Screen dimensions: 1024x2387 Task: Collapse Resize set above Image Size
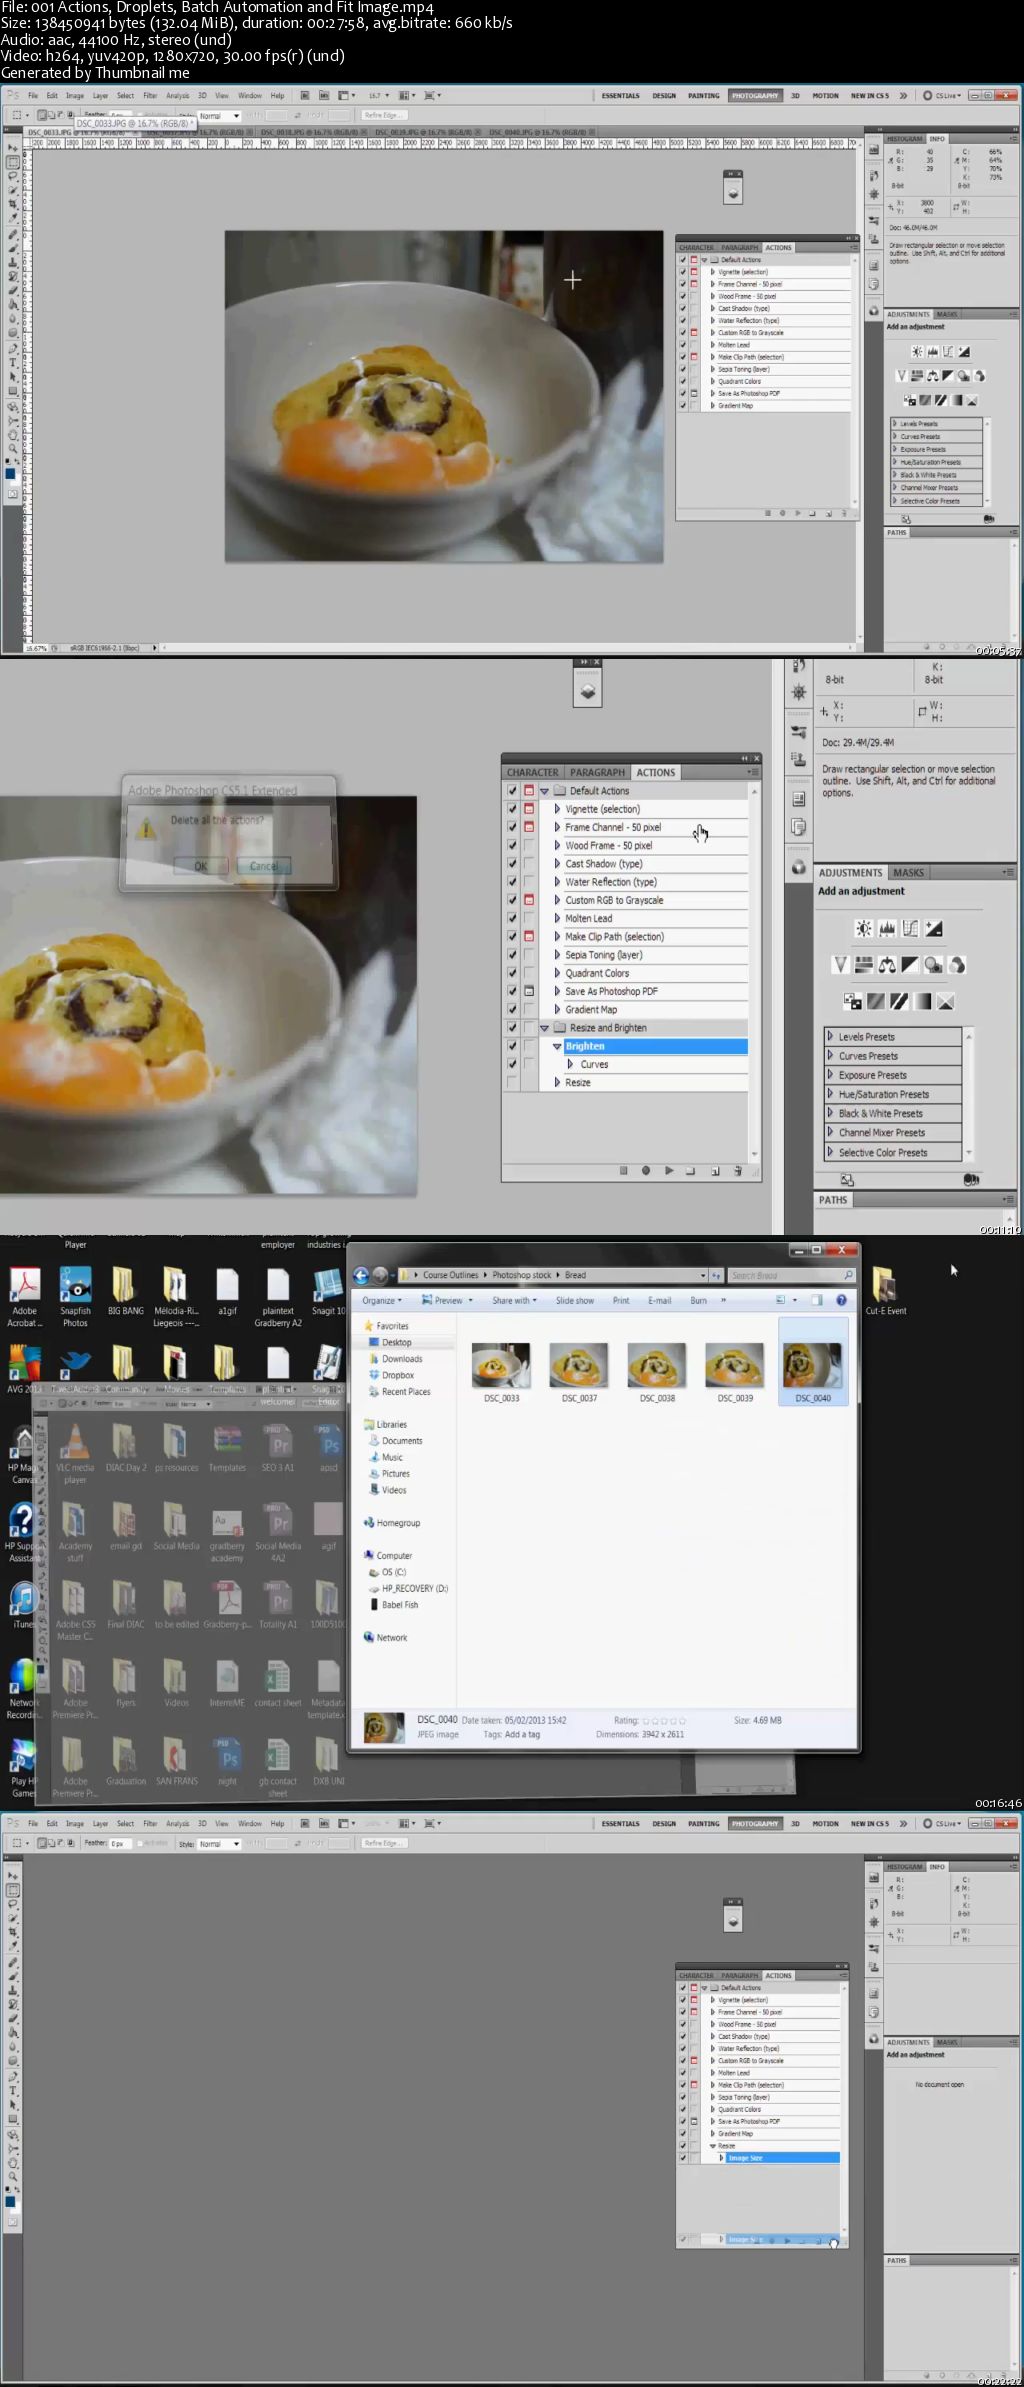coord(713,2146)
